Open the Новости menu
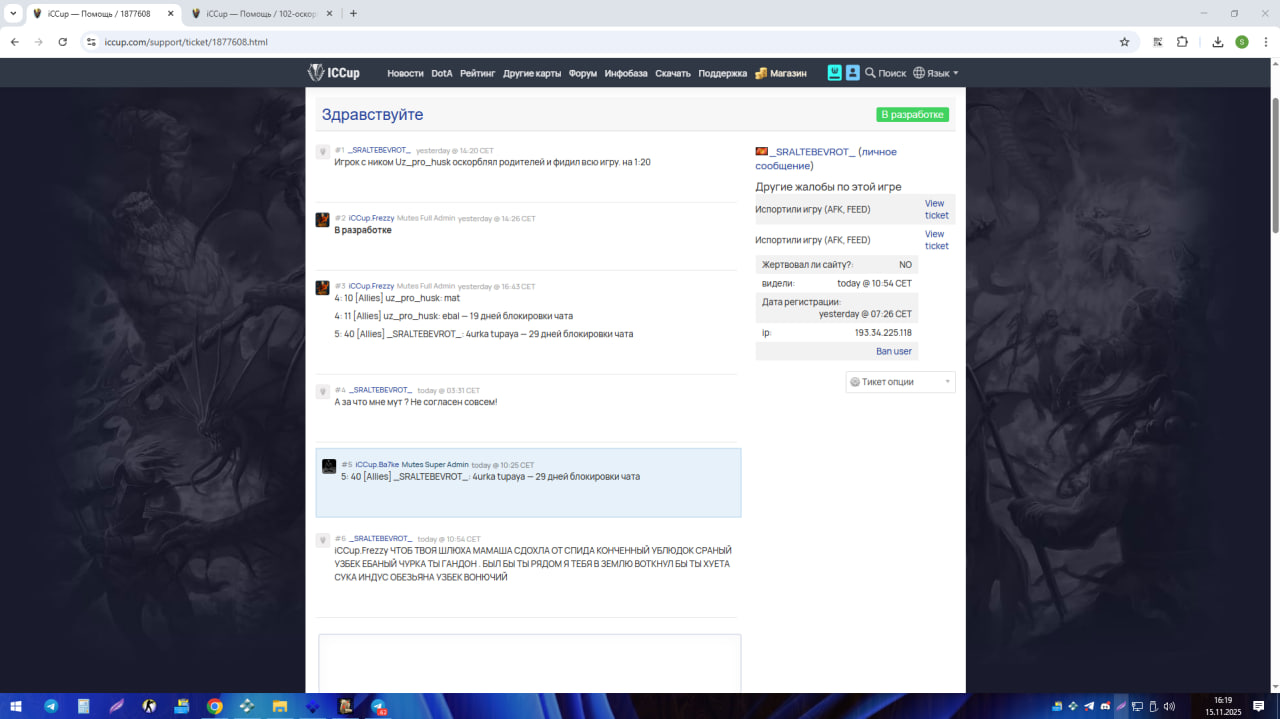Screen dimensions: 1280x719 (405, 73)
